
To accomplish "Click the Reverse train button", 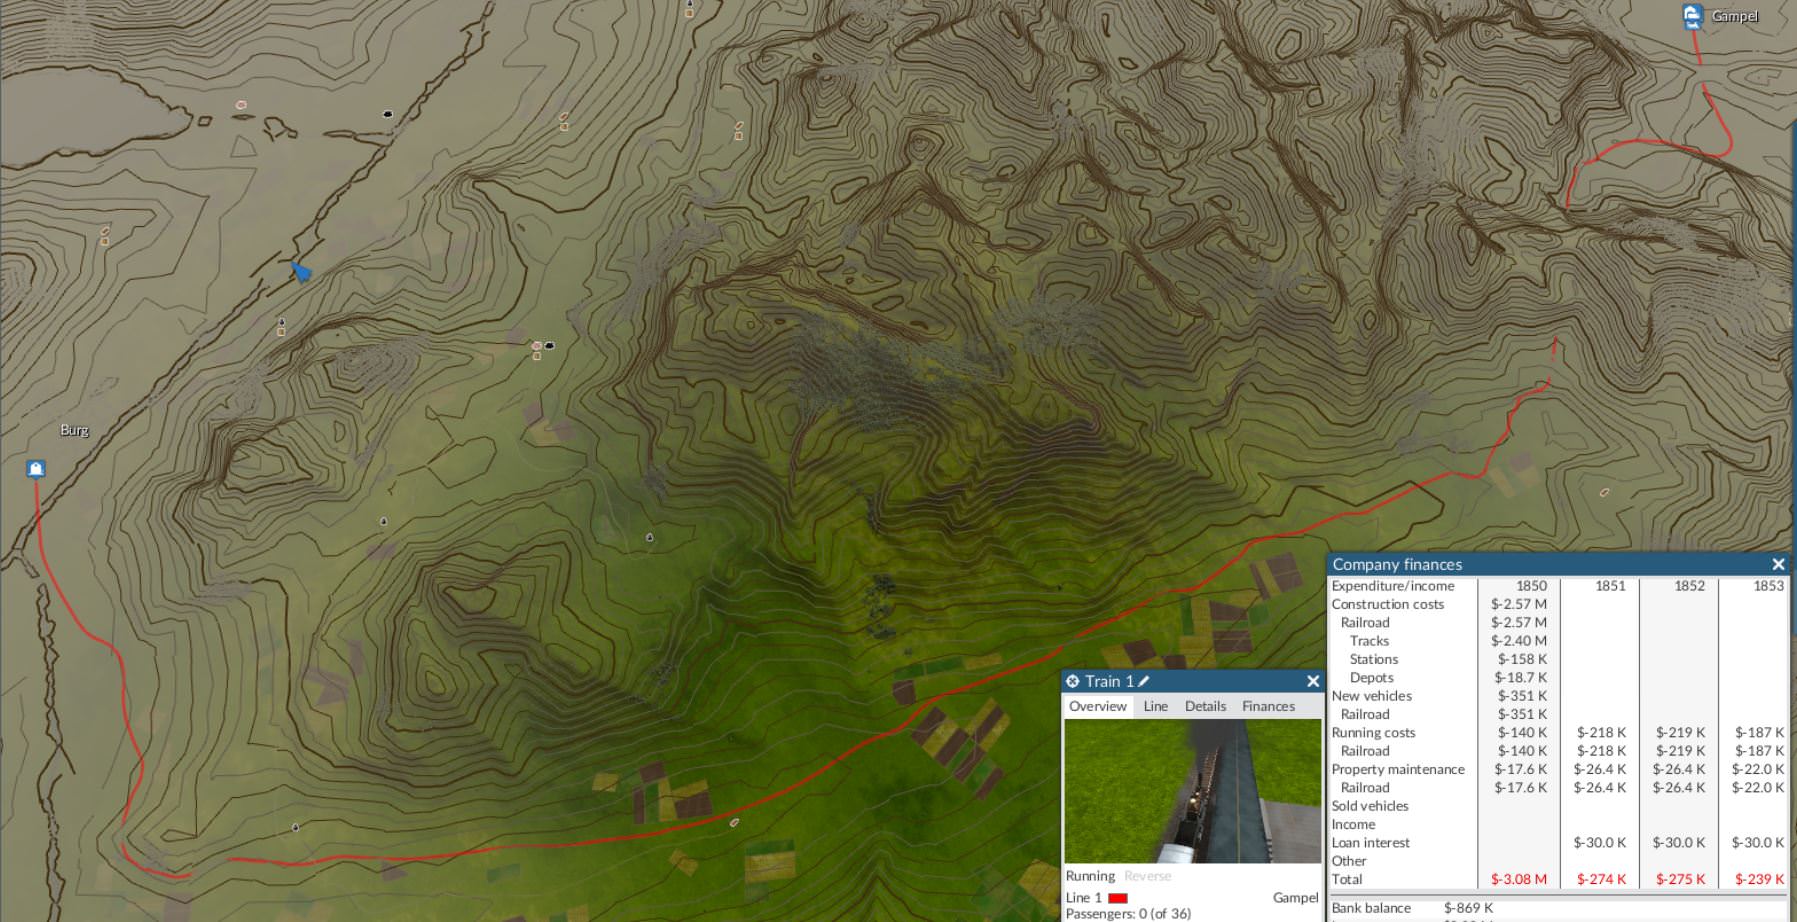I will pos(1147,876).
